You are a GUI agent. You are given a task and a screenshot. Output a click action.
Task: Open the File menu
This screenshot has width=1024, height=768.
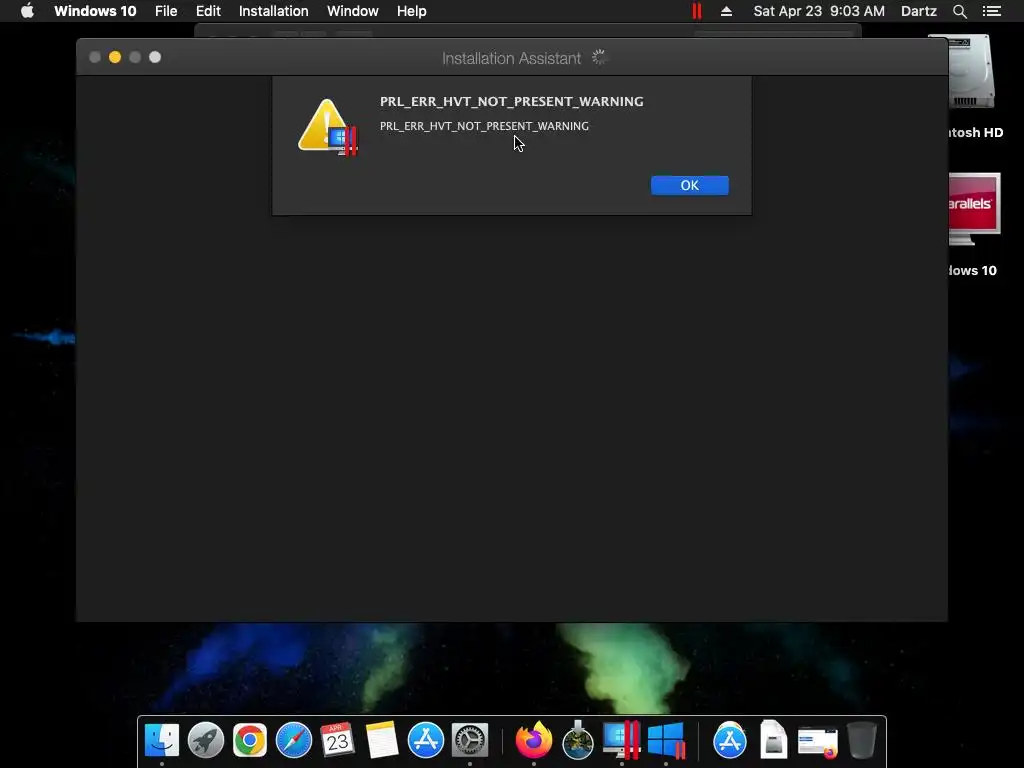(166, 11)
